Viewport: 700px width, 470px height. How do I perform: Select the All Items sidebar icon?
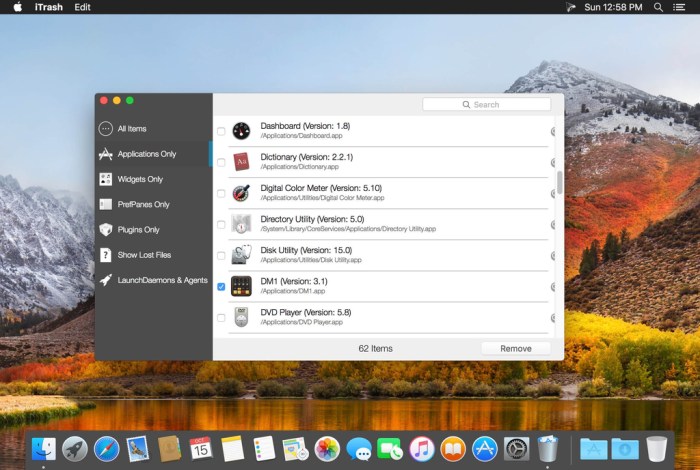pos(105,129)
